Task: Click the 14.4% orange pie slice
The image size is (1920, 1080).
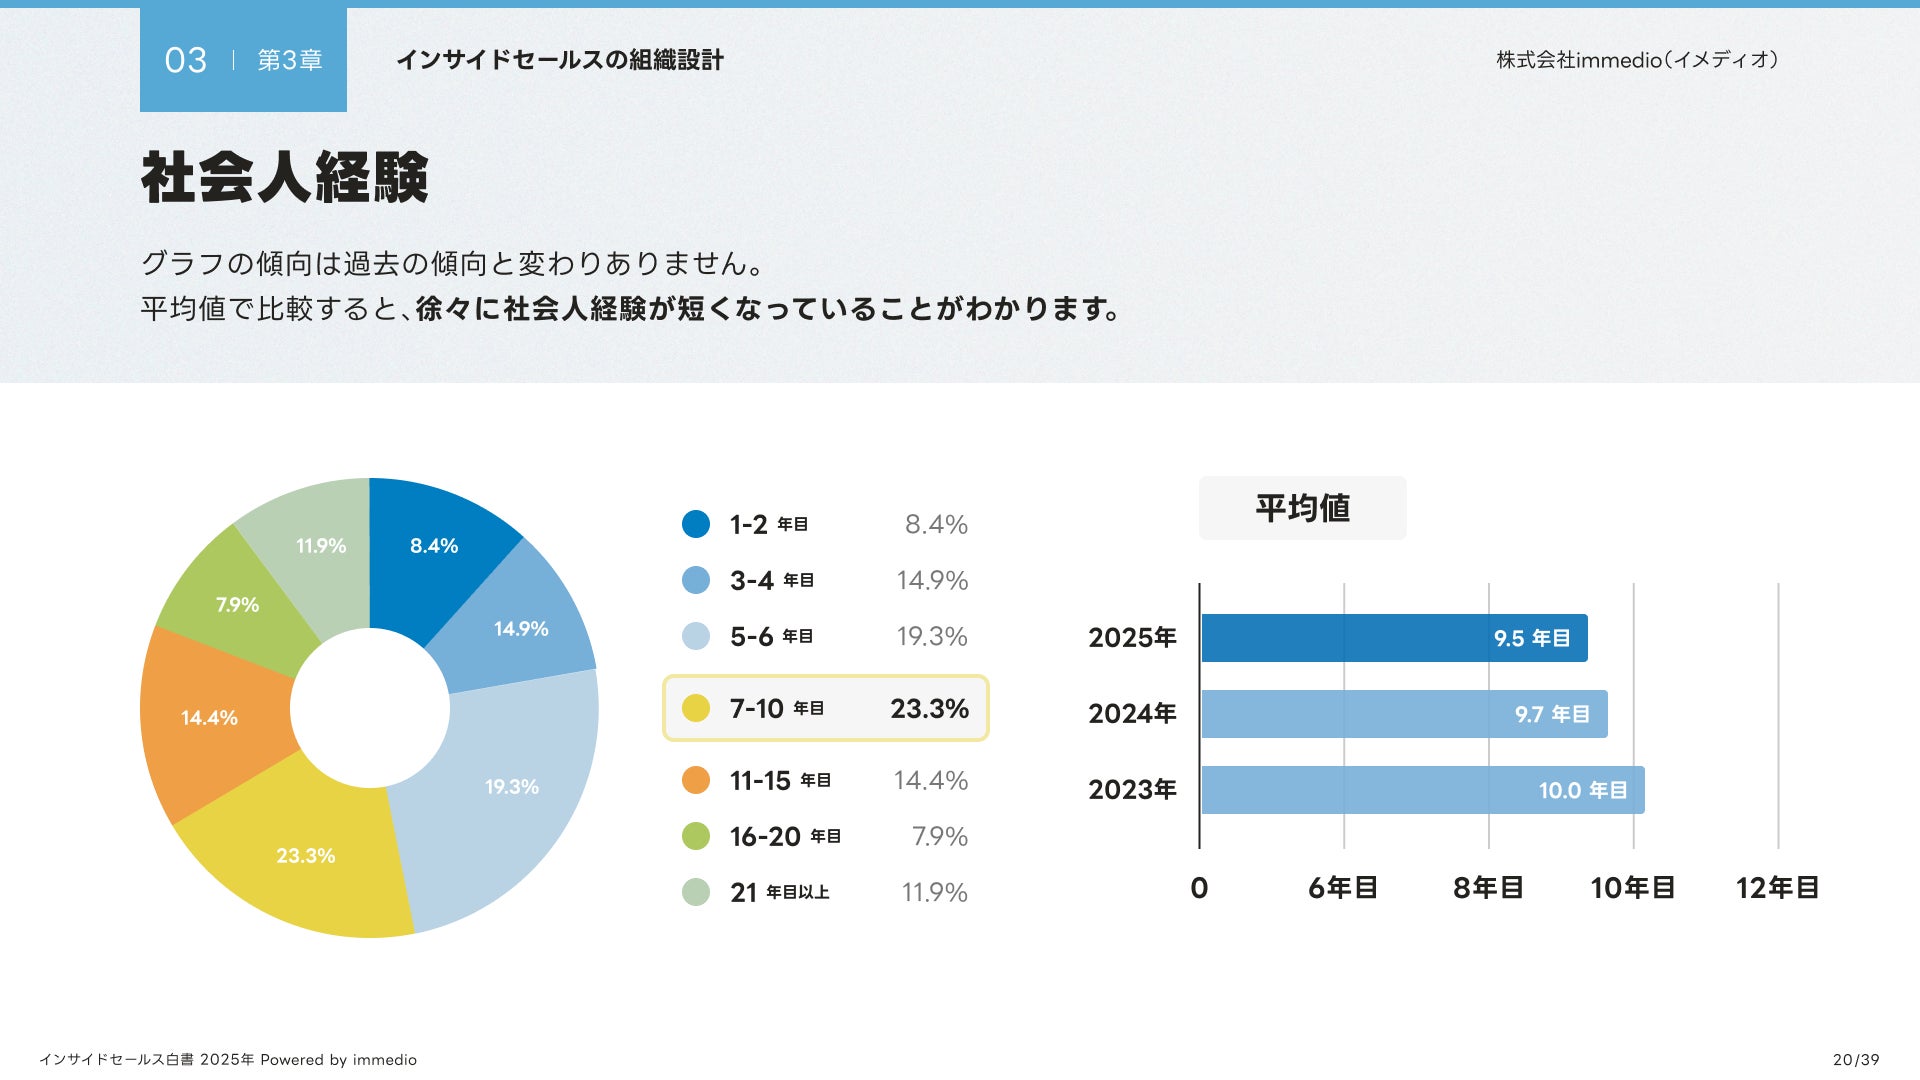Action: pos(210,718)
